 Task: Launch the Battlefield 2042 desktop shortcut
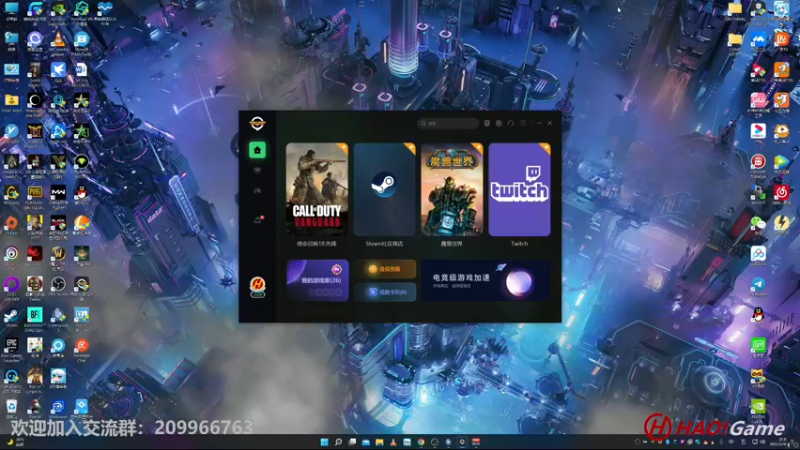point(35,319)
